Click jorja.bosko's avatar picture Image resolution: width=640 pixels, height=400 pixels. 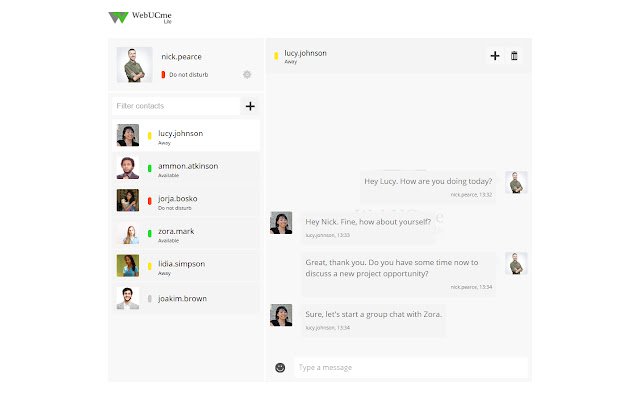[x=128, y=200]
